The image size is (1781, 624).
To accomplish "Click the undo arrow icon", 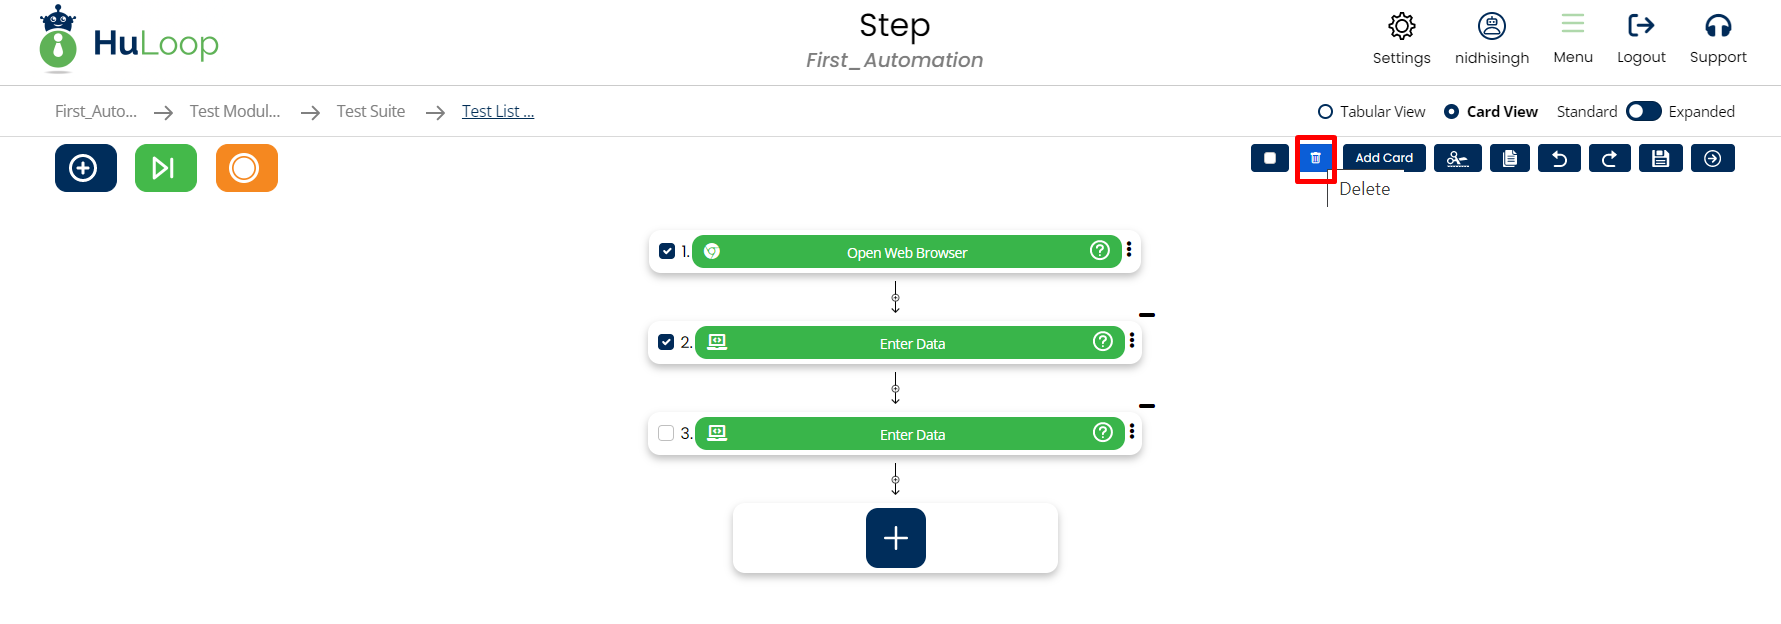I will tap(1559, 158).
